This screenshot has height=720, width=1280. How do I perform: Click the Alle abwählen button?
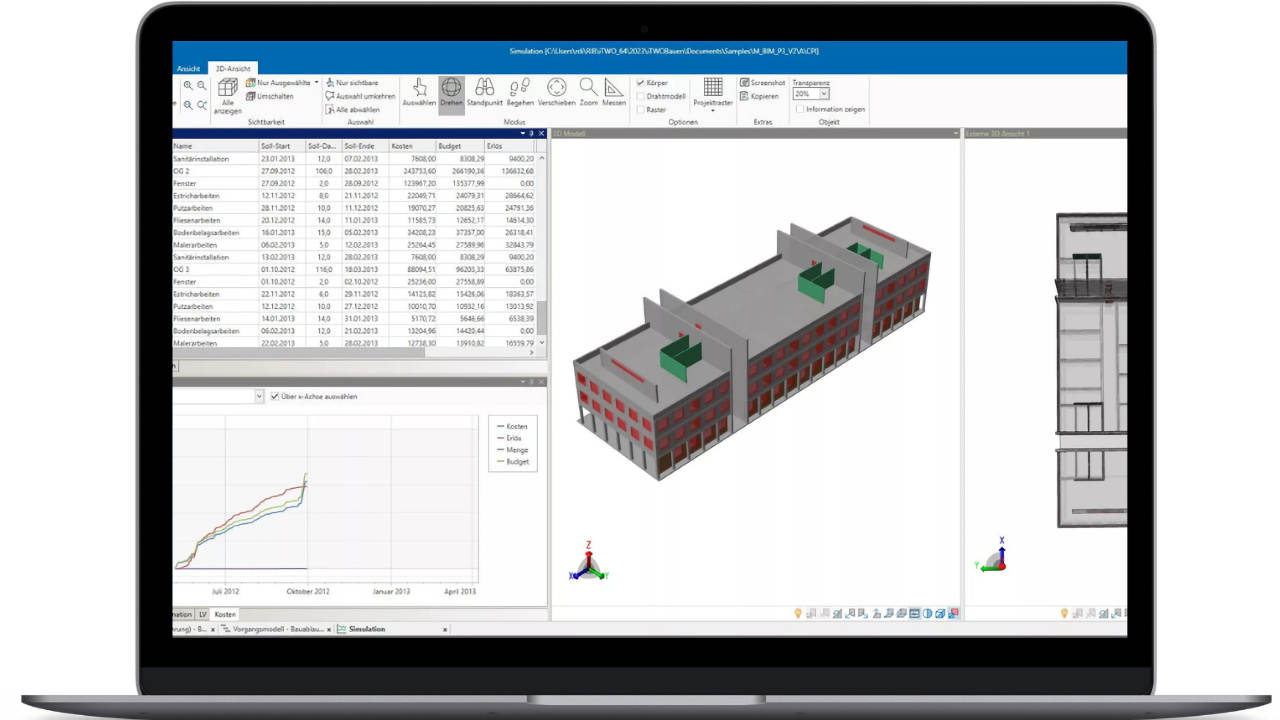(357, 110)
